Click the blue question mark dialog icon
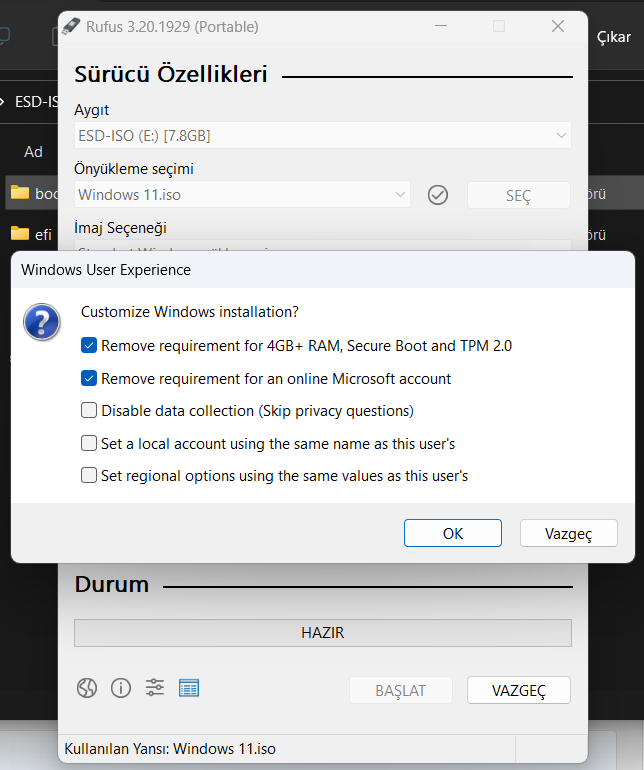 (42, 322)
